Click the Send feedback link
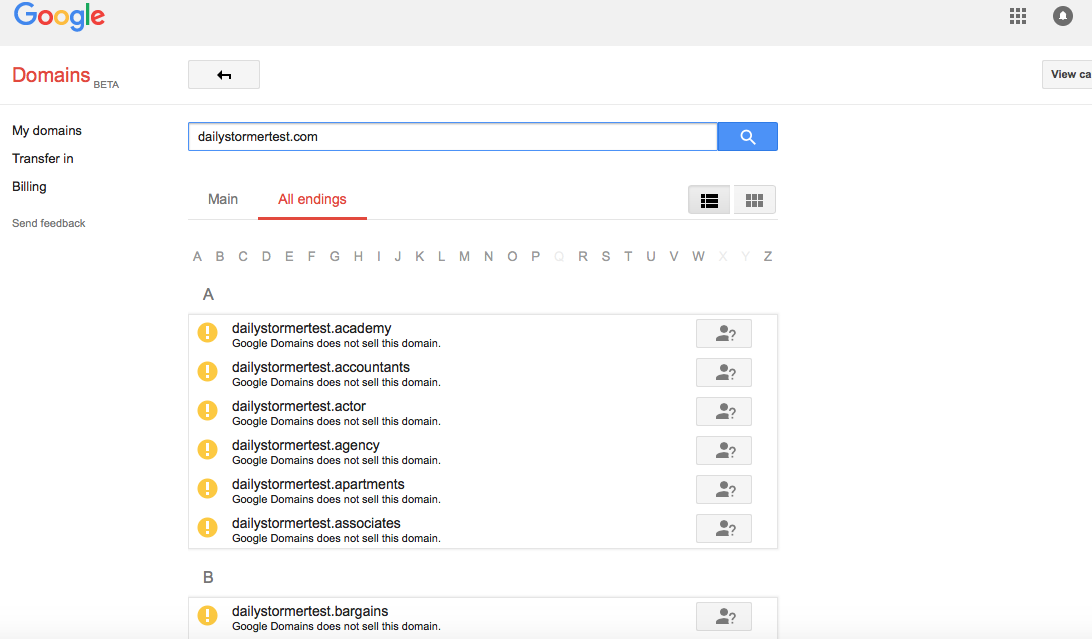This screenshot has width=1092, height=639. coord(49,223)
